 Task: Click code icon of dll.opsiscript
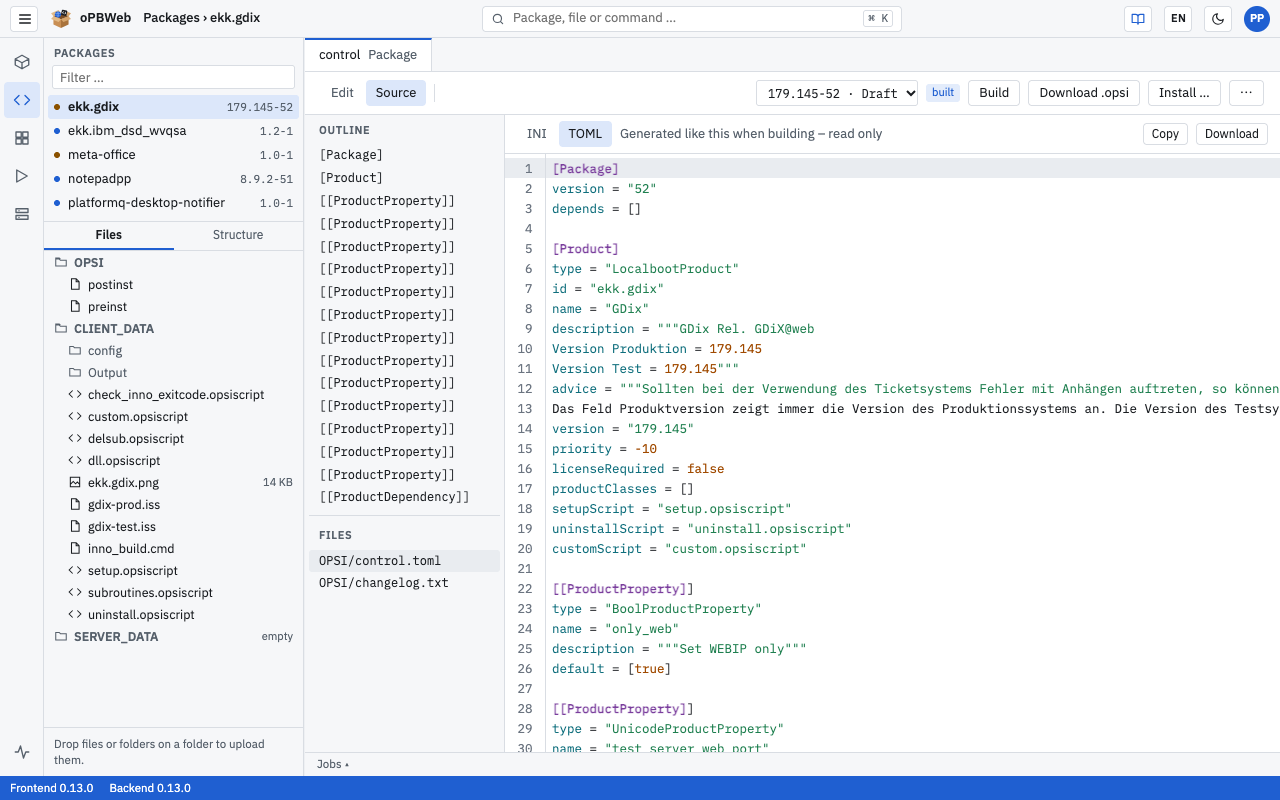pyautogui.click(x=75, y=461)
